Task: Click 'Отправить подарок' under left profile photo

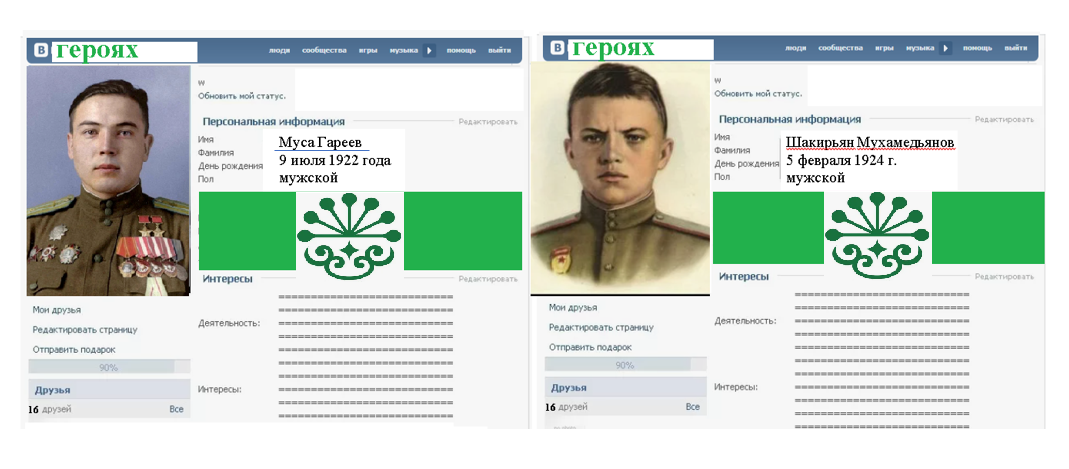Action: click(x=74, y=349)
